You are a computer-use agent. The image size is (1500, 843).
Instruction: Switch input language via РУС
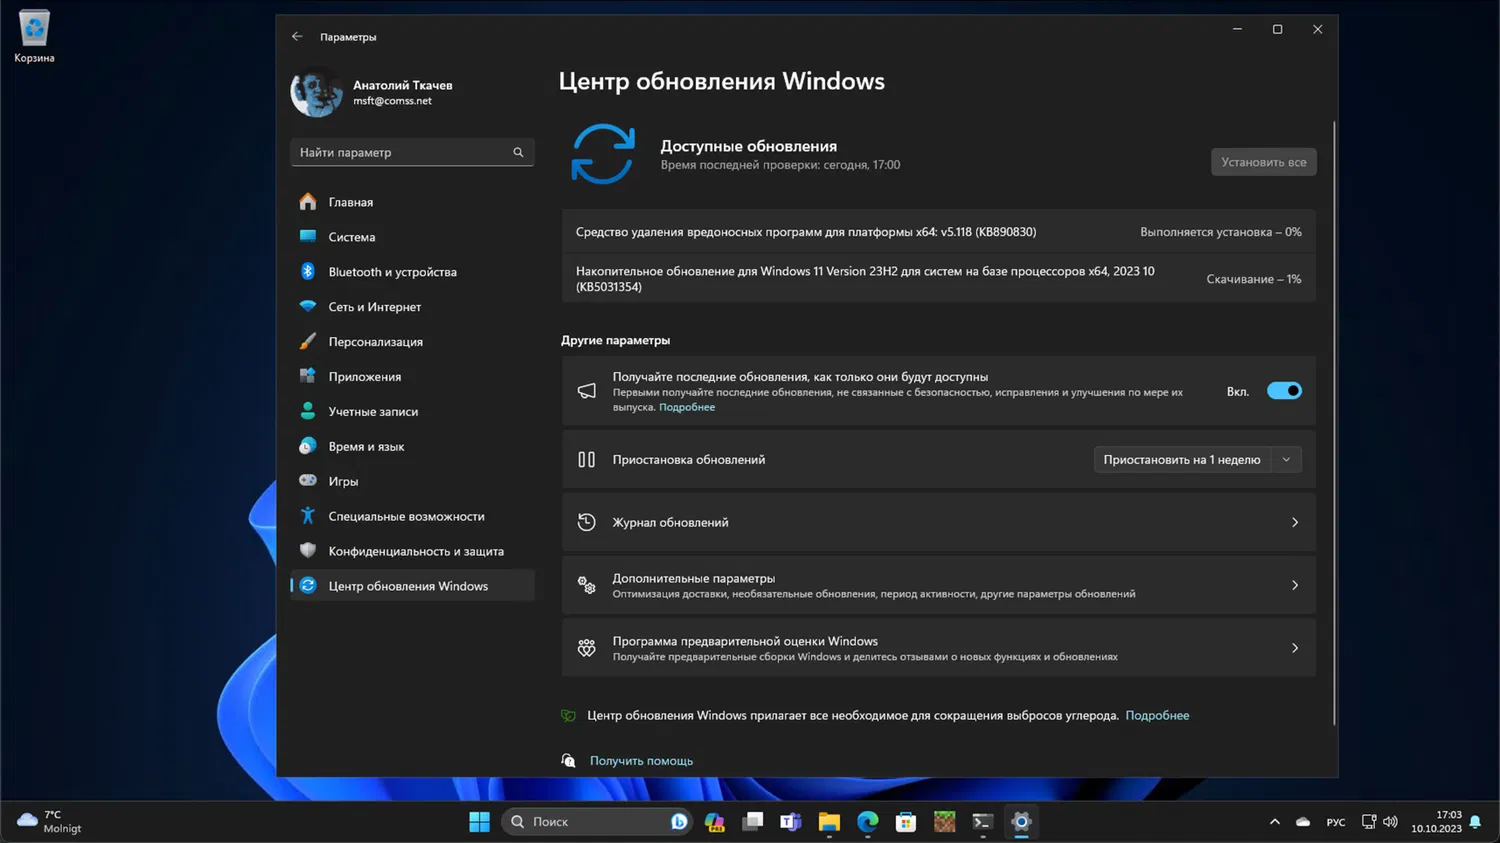coord(1336,822)
